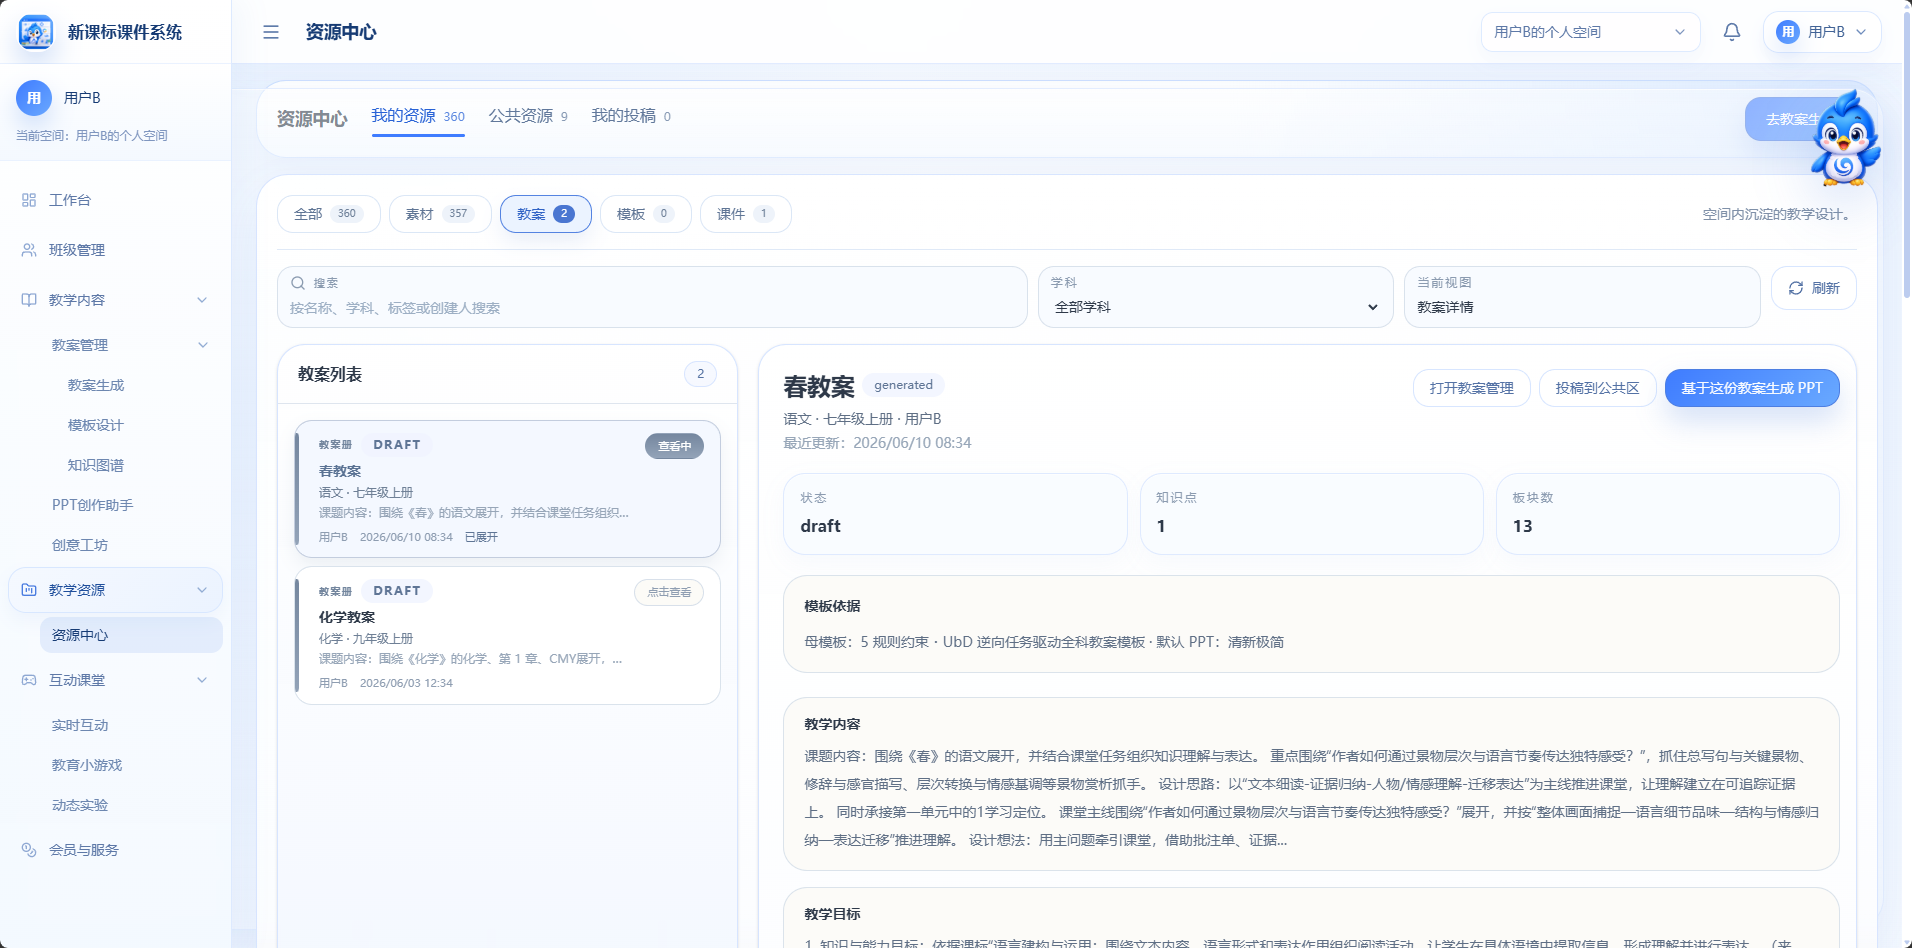Open 实时互动 in sidebar
Image resolution: width=1912 pixels, height=948 pixels.
tap(80, 725)
